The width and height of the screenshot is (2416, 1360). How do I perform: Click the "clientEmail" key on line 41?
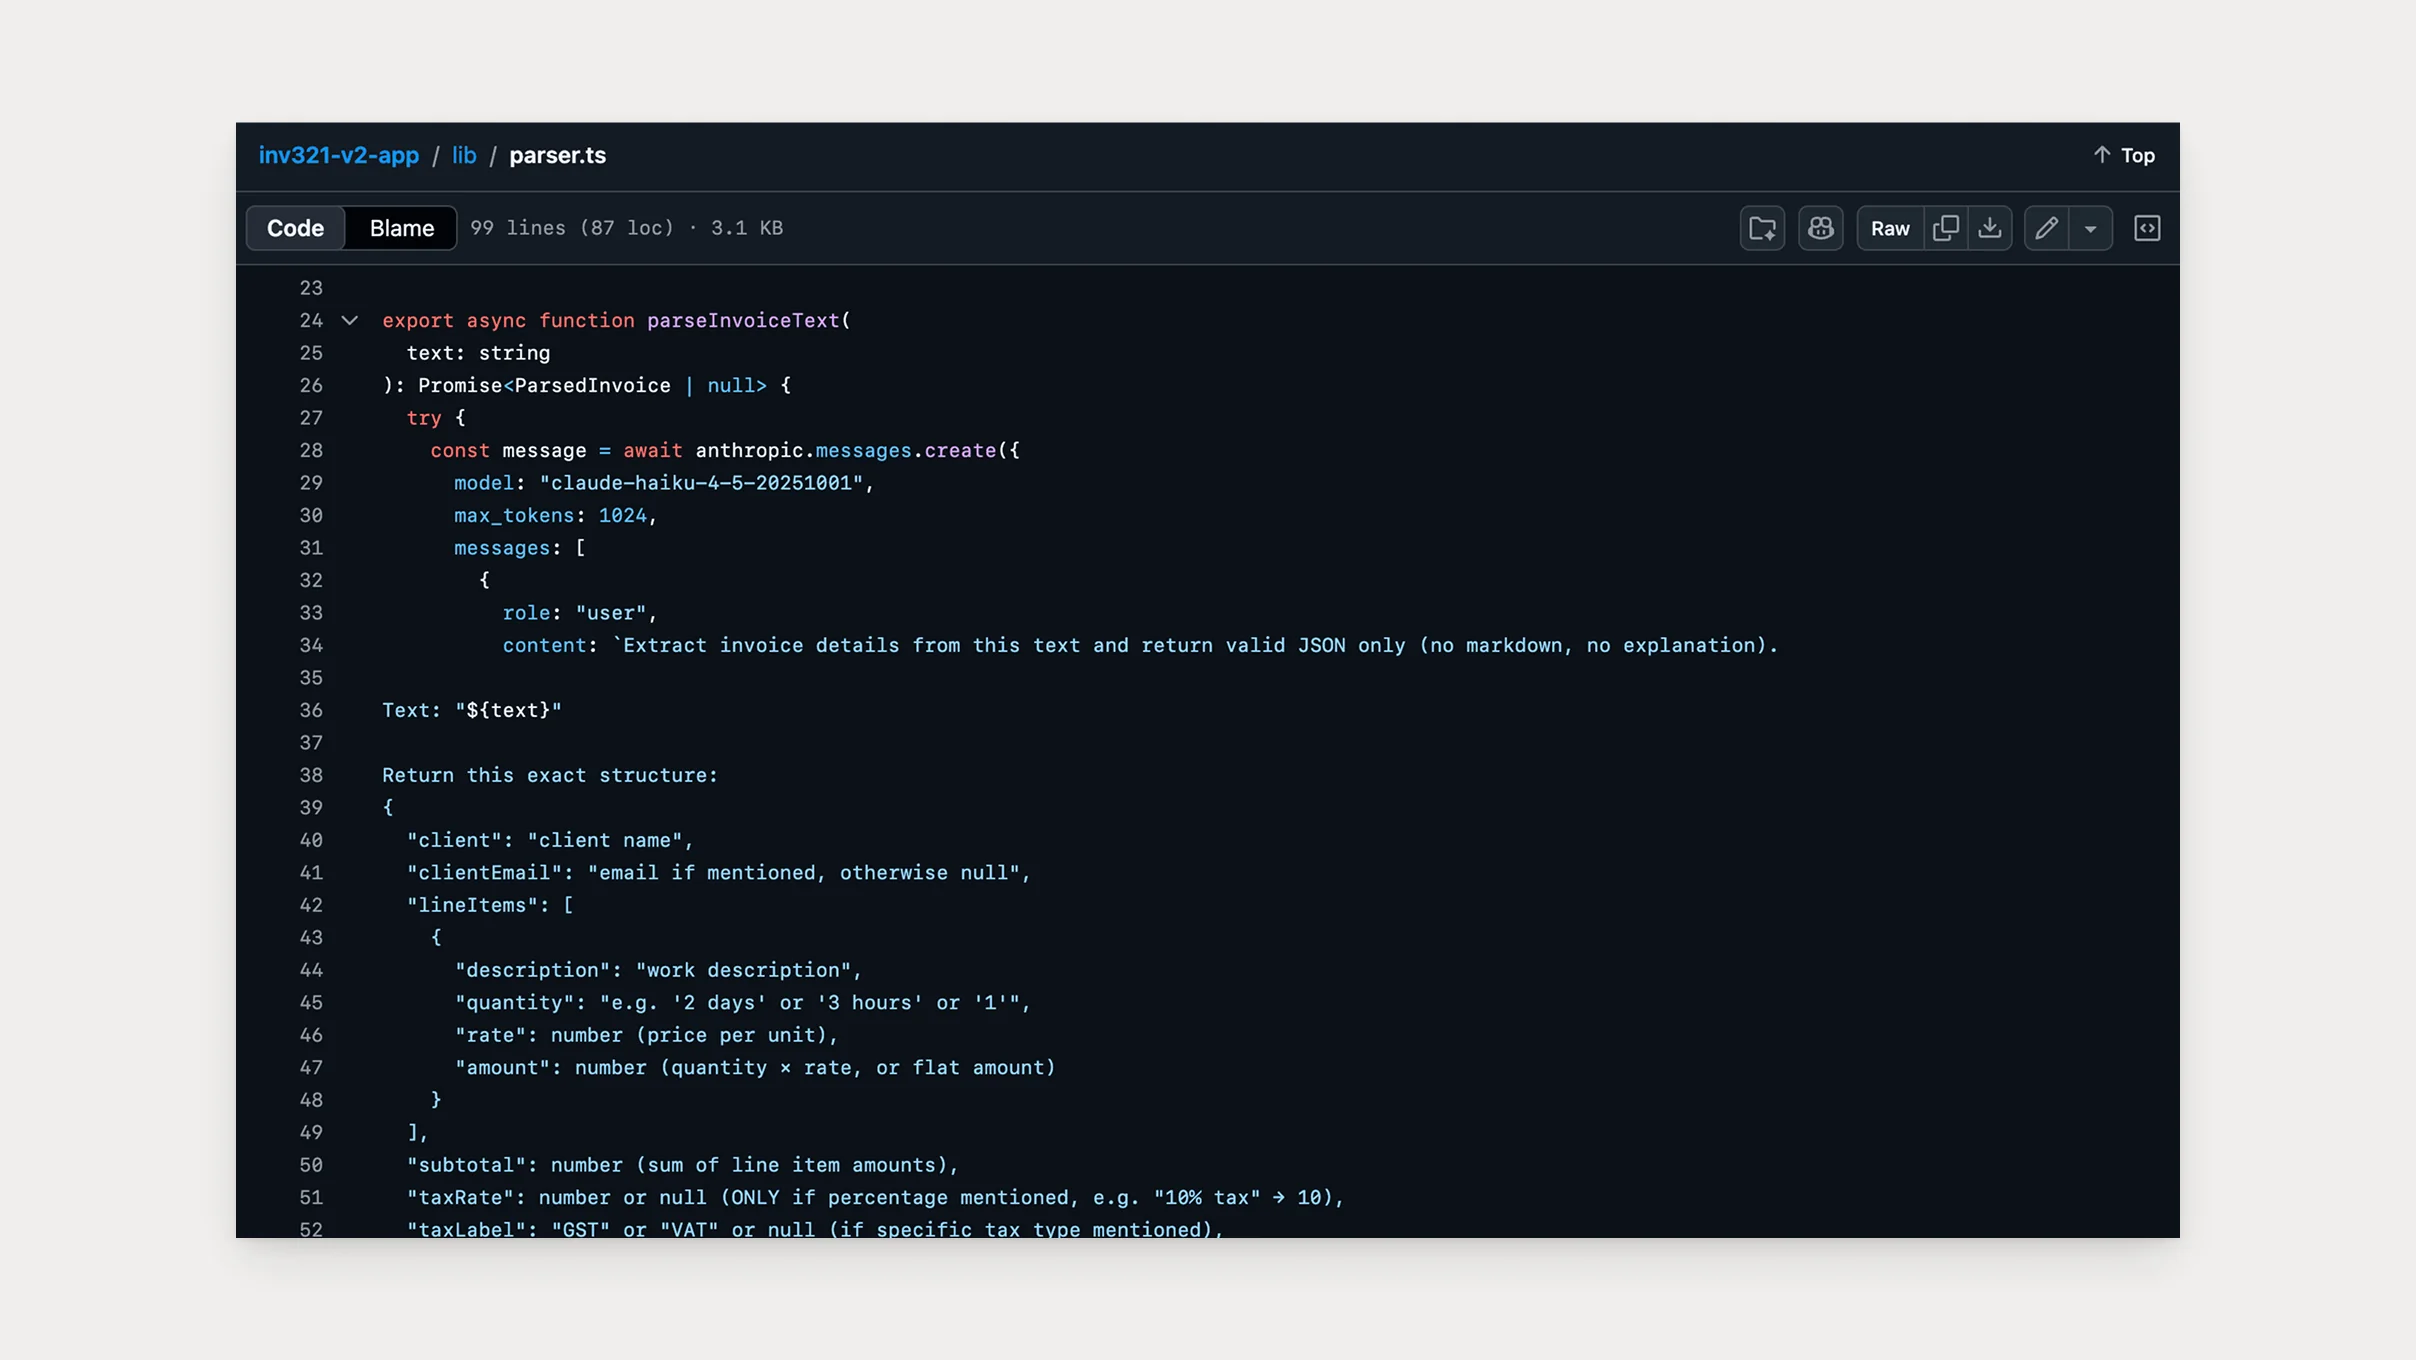(x=484, y=873)
